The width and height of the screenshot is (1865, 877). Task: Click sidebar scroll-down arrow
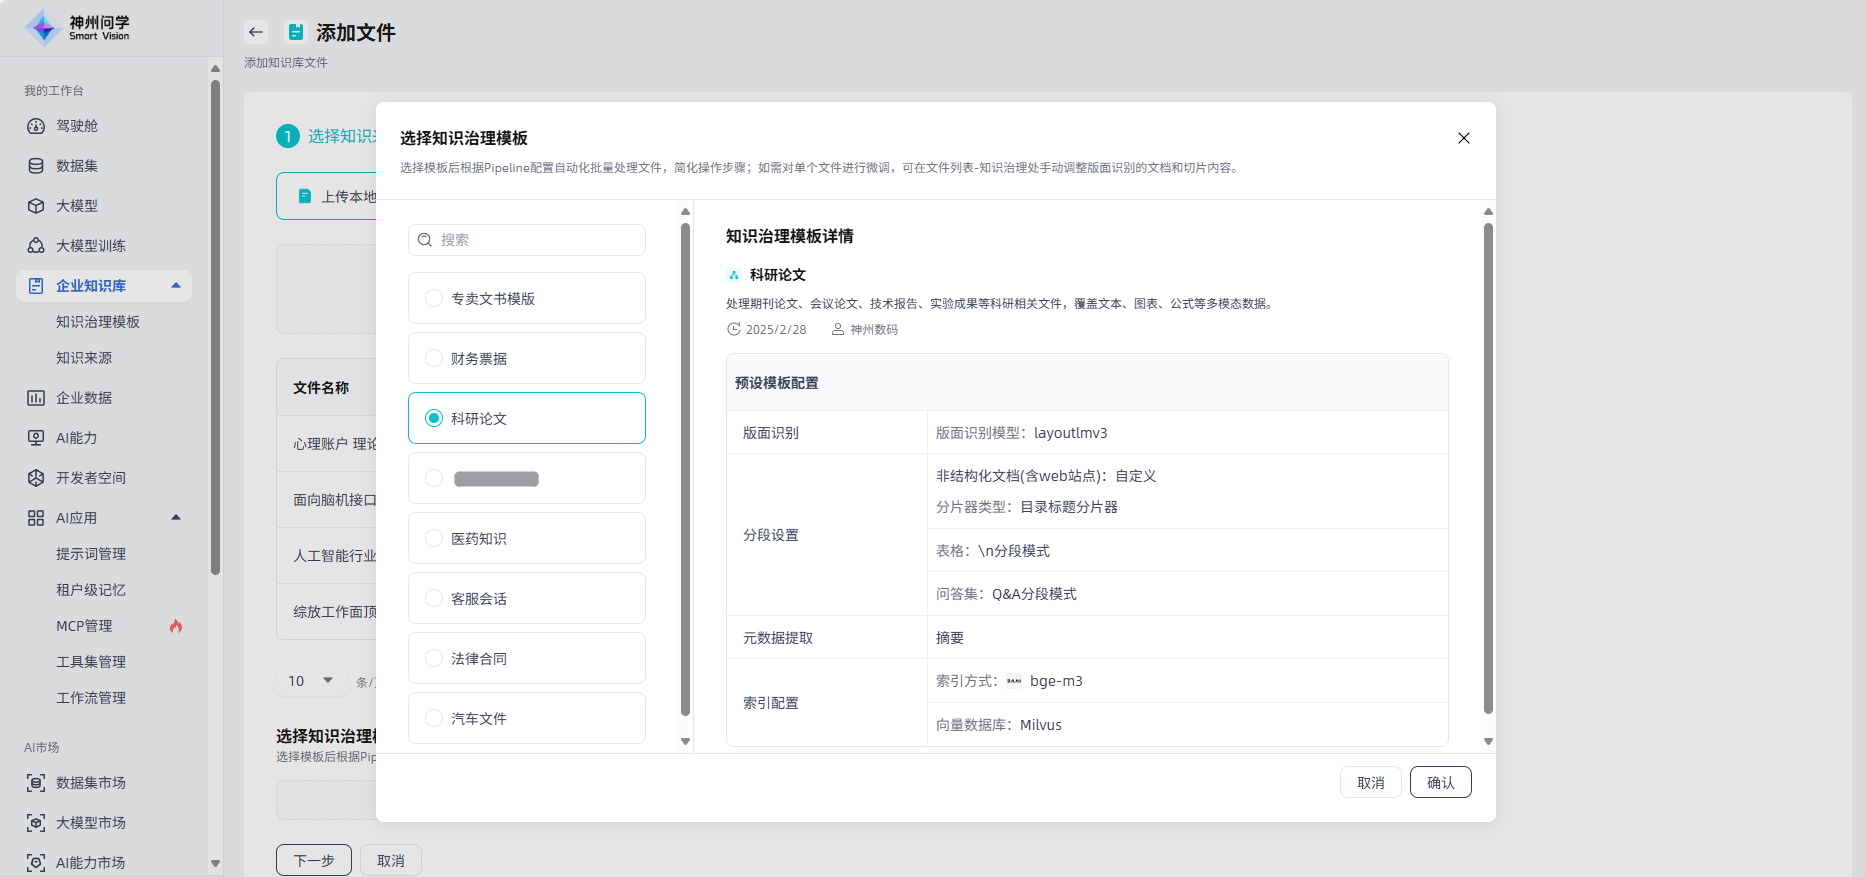pos(215,863)
